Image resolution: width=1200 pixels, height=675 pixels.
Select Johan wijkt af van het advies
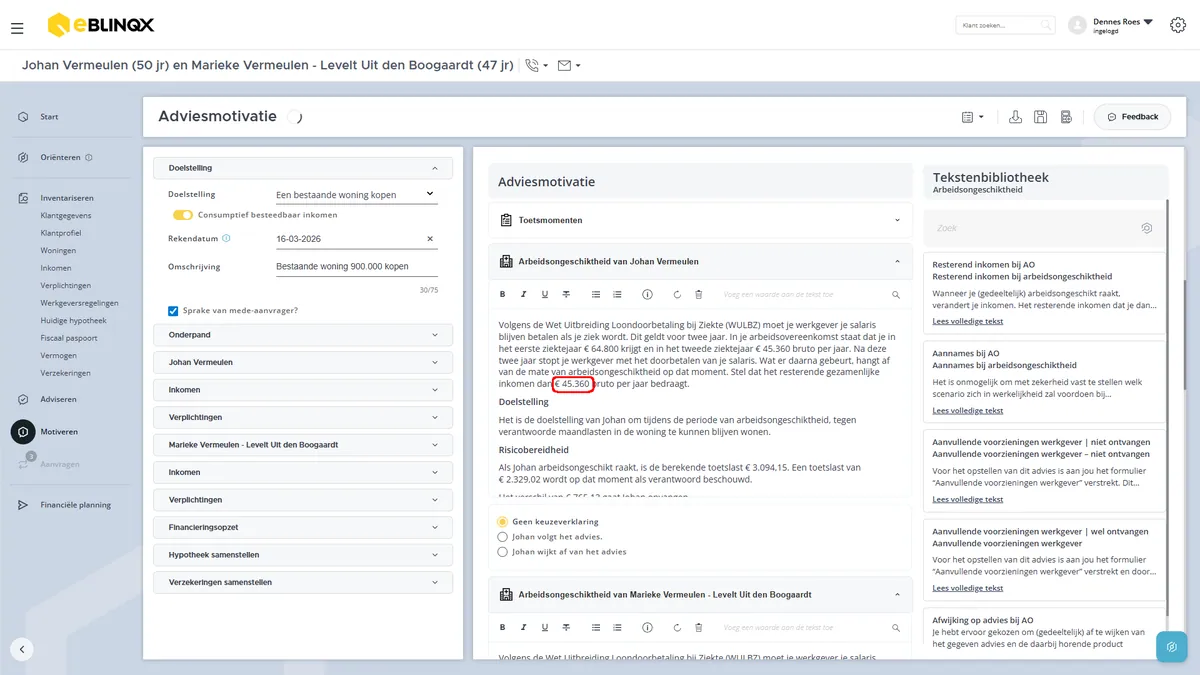click(502, 551)
